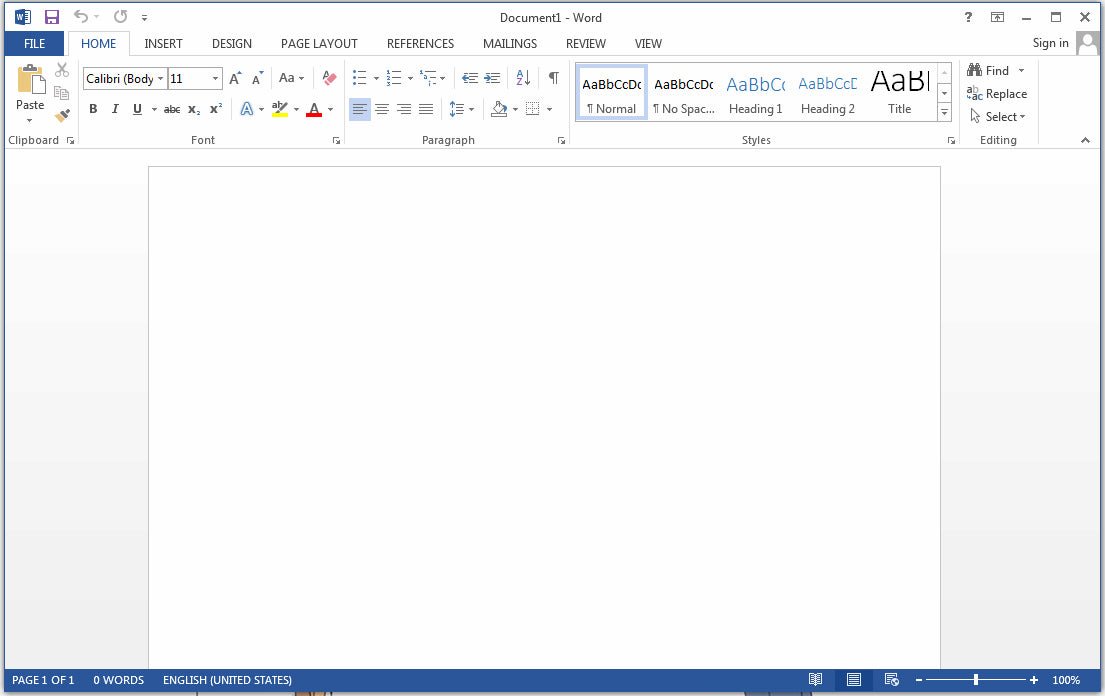Click the zoom slider plus button
This screenshot has height=696, width=1105.
click(x=1034, y=680)
